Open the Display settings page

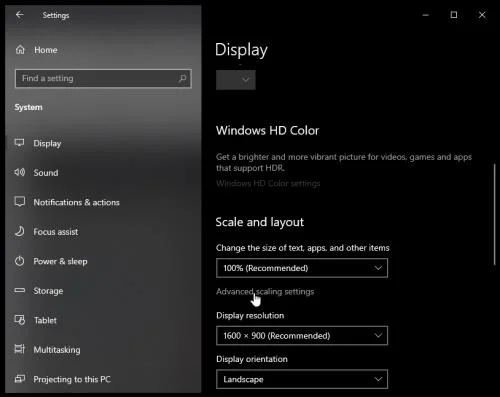click(x=103, y=143)
